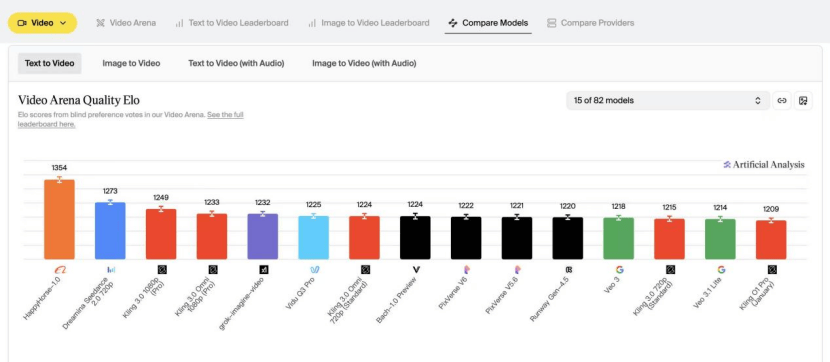Click the Compare Providers server icon
Screen dimensions: 830x362
click(552, 23)
